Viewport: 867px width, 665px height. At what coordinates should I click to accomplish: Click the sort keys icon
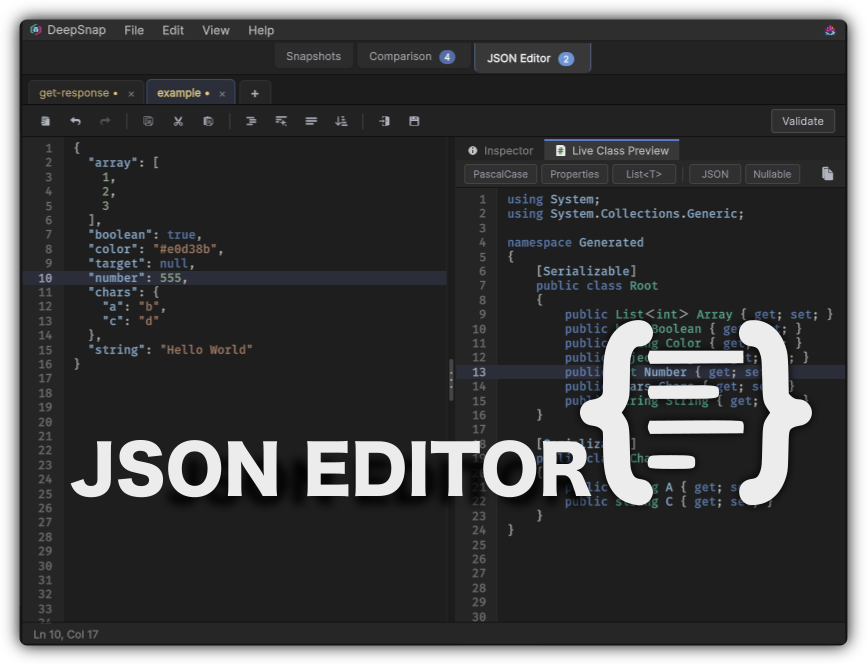341,121
